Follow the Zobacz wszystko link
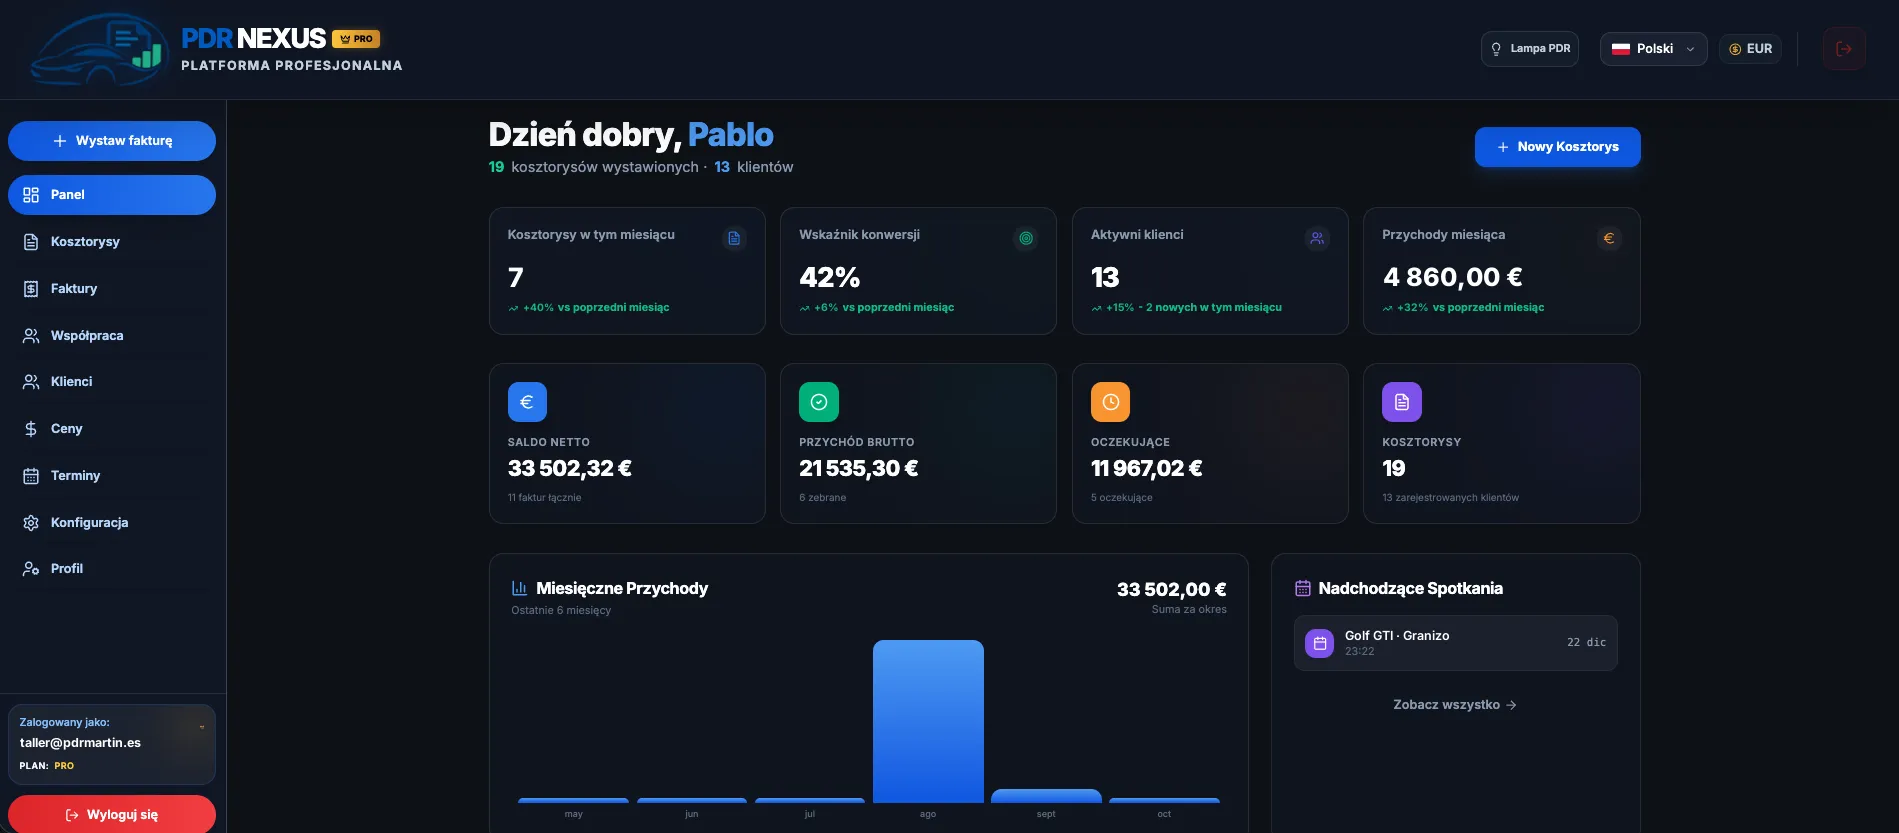 point(1455,705)
